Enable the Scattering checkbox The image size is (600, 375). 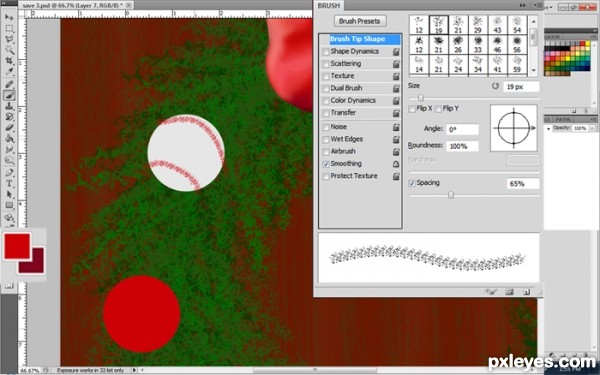pos(326,64)
